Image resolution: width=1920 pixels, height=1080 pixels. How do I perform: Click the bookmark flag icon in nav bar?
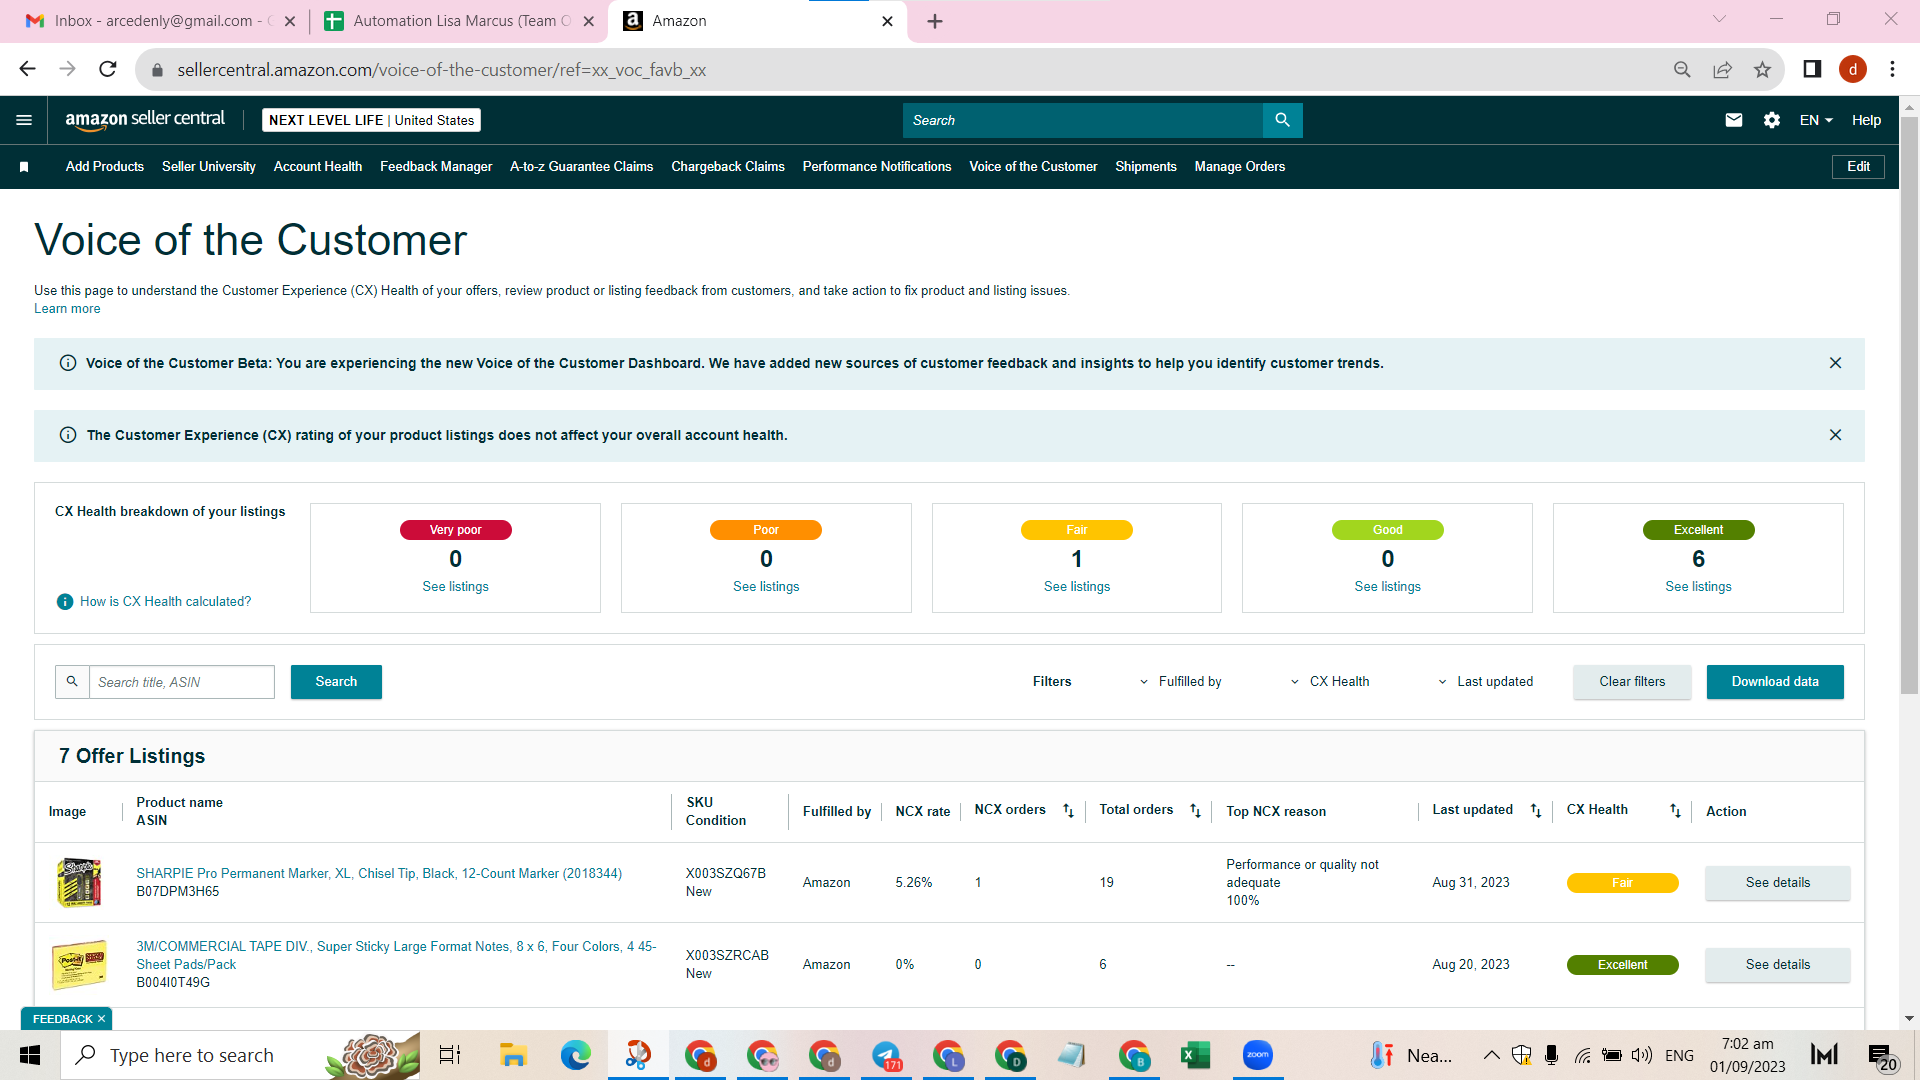click(24, 167)
